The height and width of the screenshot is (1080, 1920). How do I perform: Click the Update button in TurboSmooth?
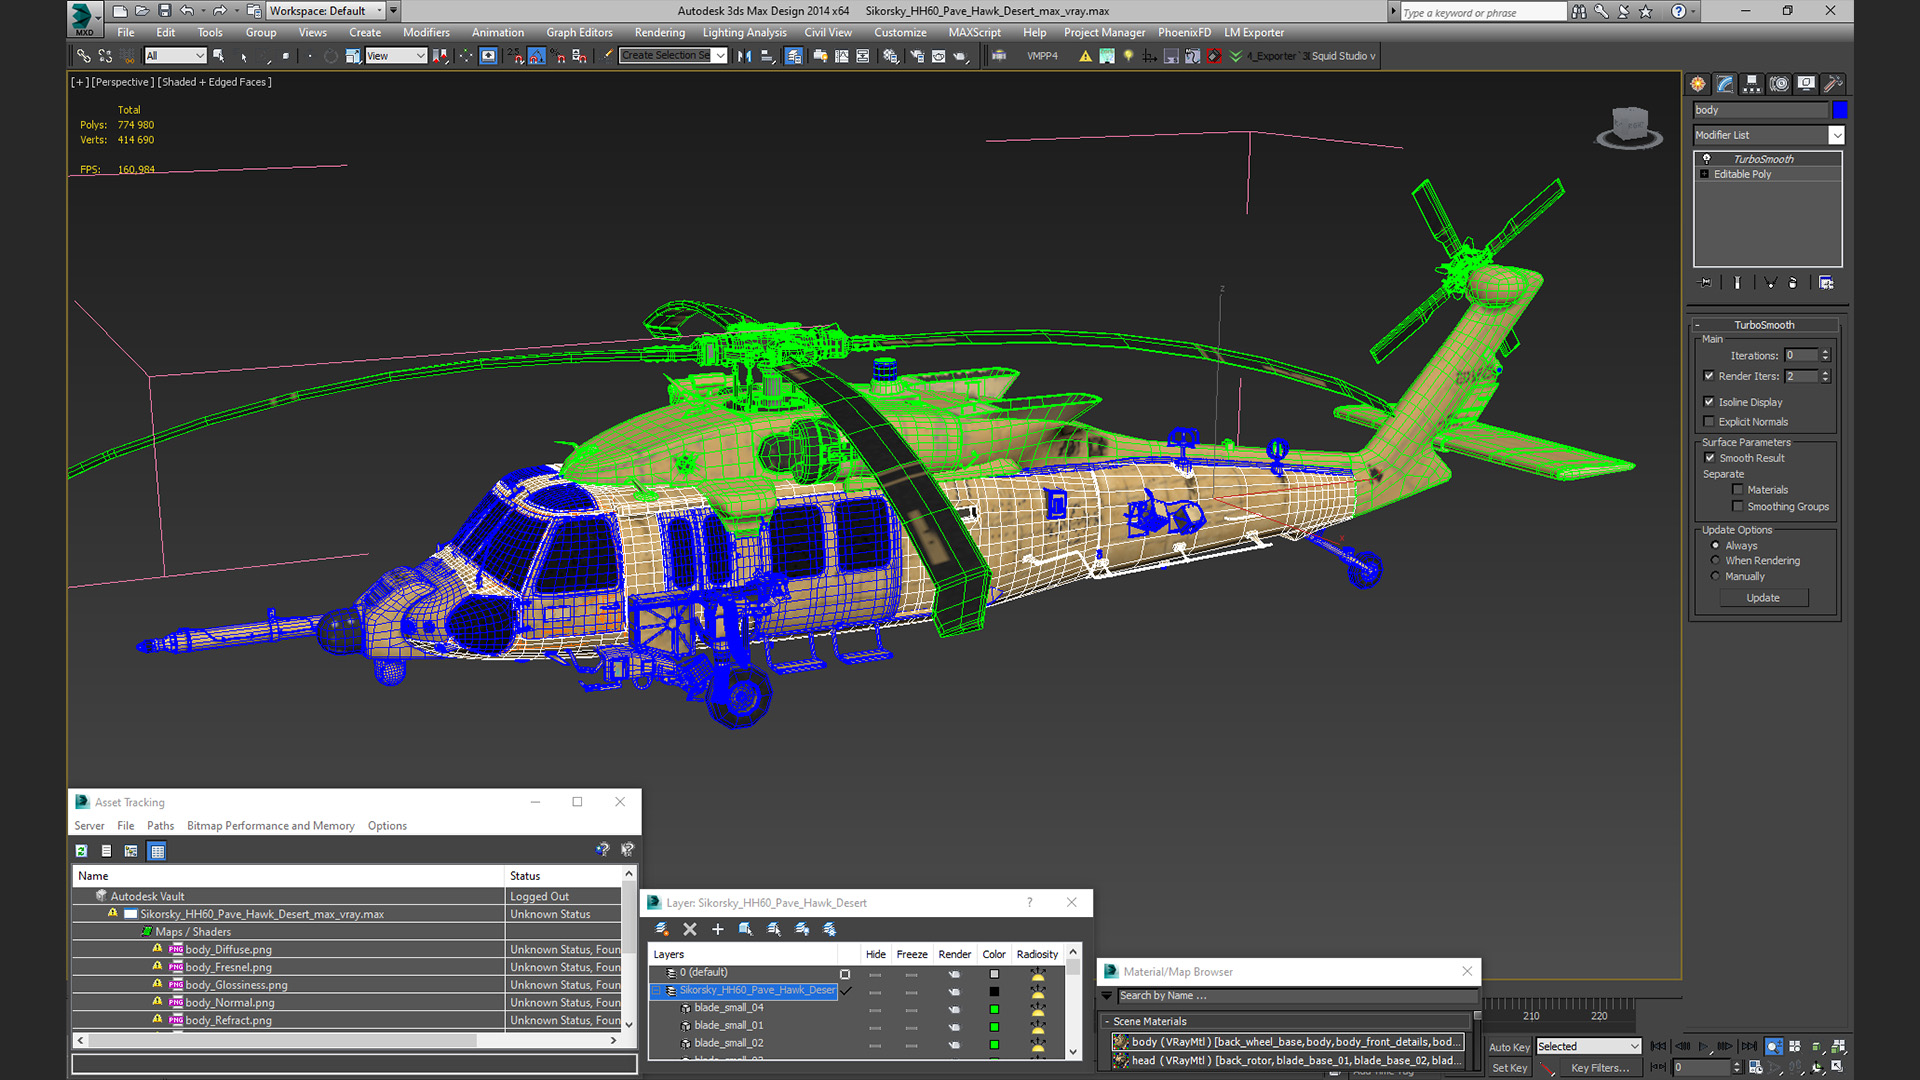(1763, 598)
